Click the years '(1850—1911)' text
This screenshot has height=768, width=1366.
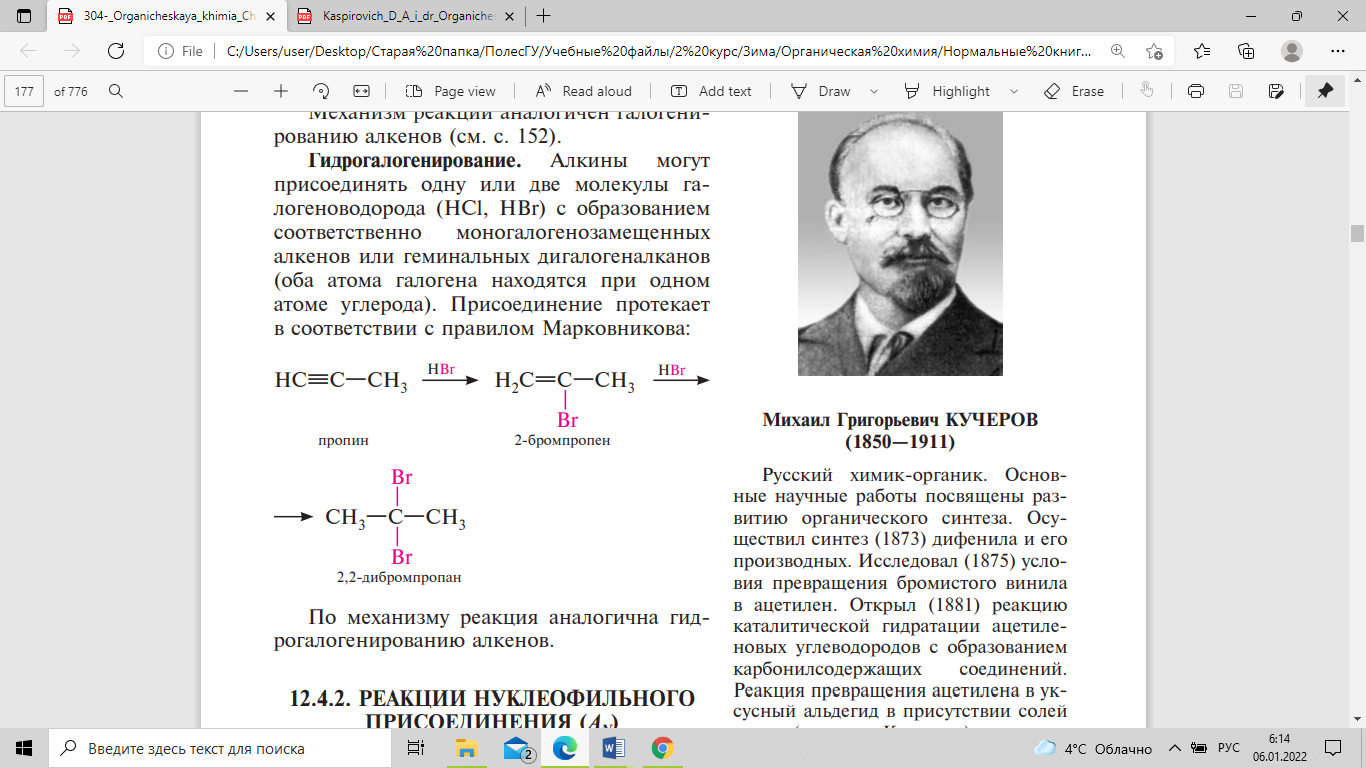[x=900, y=441]
